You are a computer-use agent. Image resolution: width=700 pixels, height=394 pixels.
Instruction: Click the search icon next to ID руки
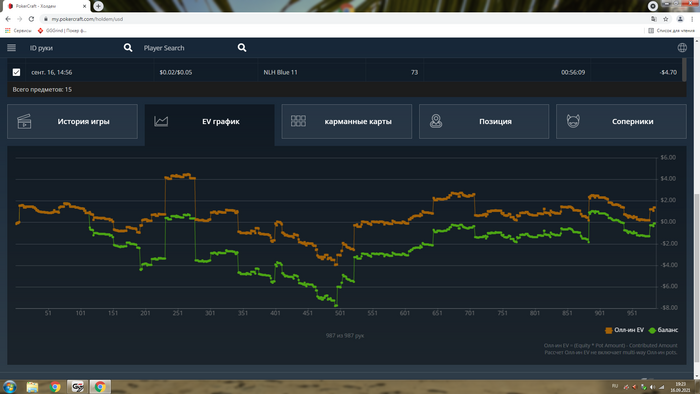pyautogui.click(x=128, y=48)
